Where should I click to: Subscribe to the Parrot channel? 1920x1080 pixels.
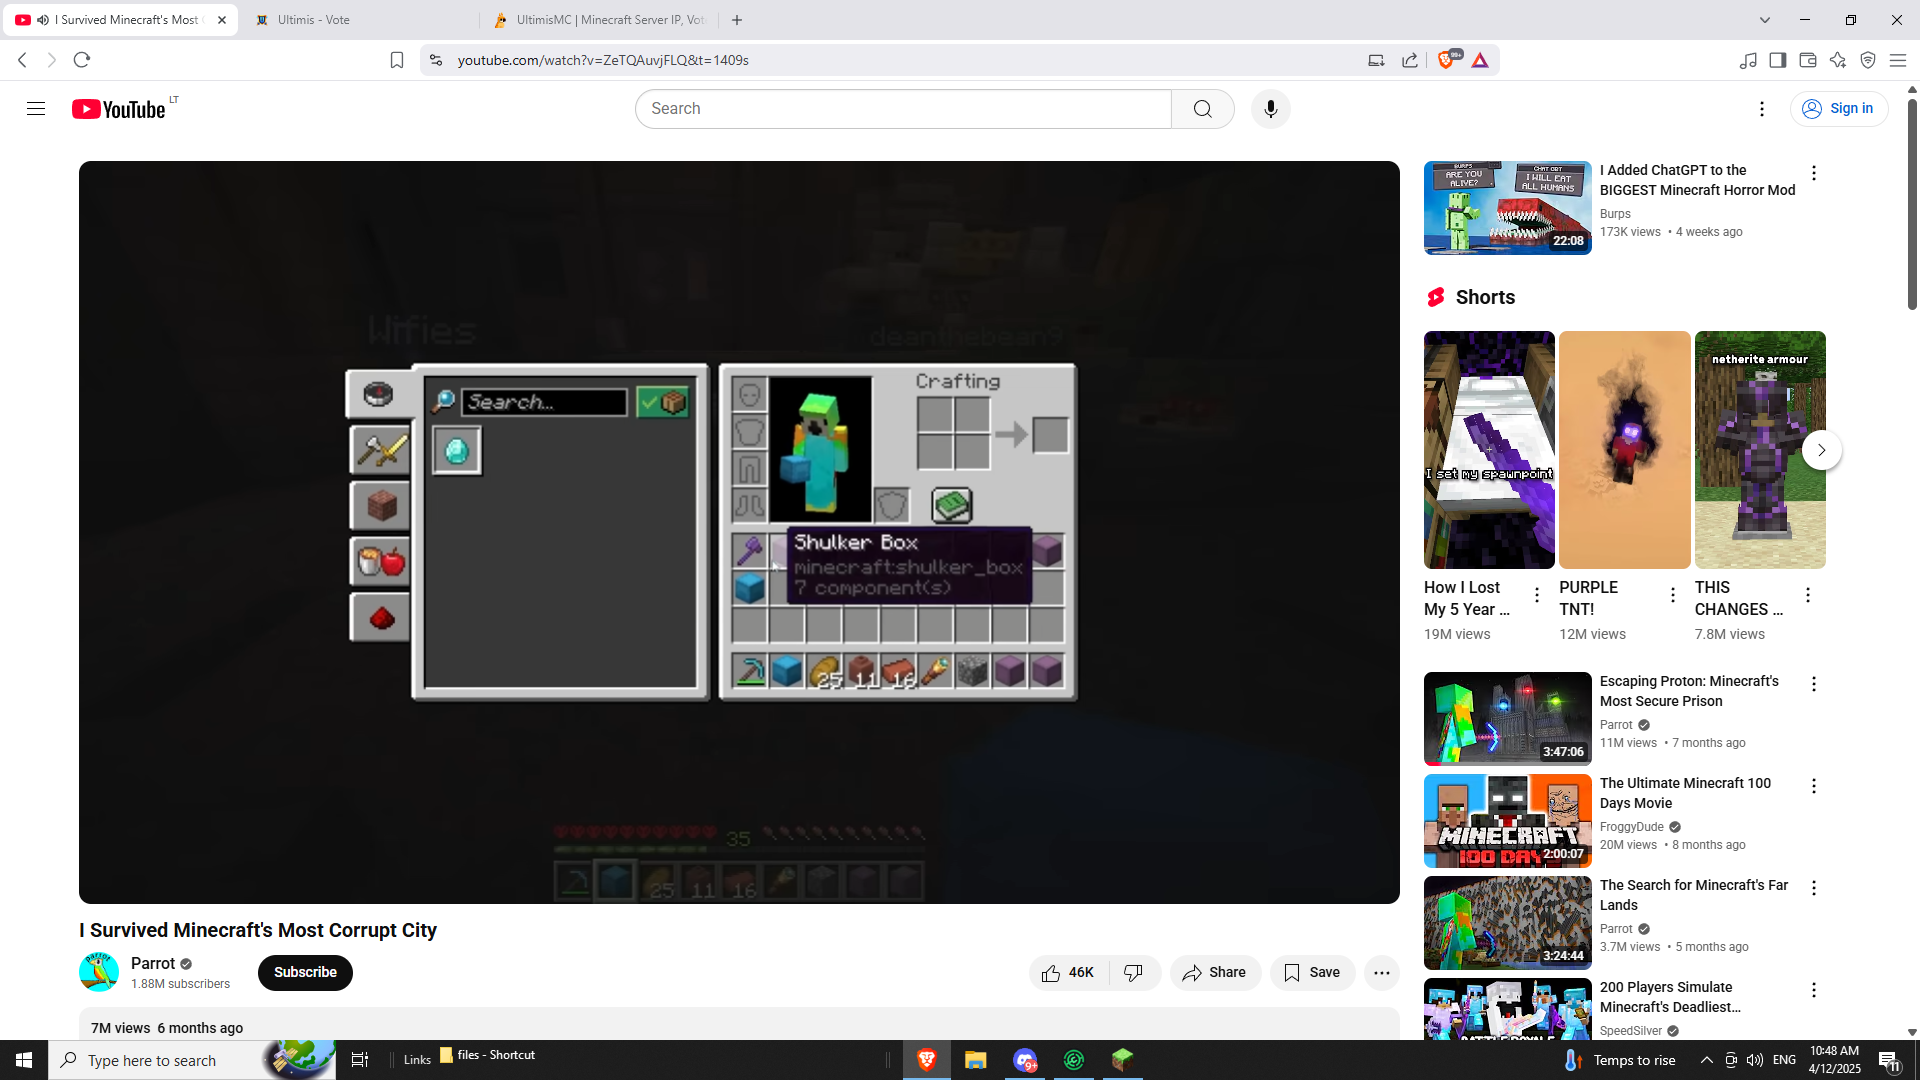[x=305, y=972]
